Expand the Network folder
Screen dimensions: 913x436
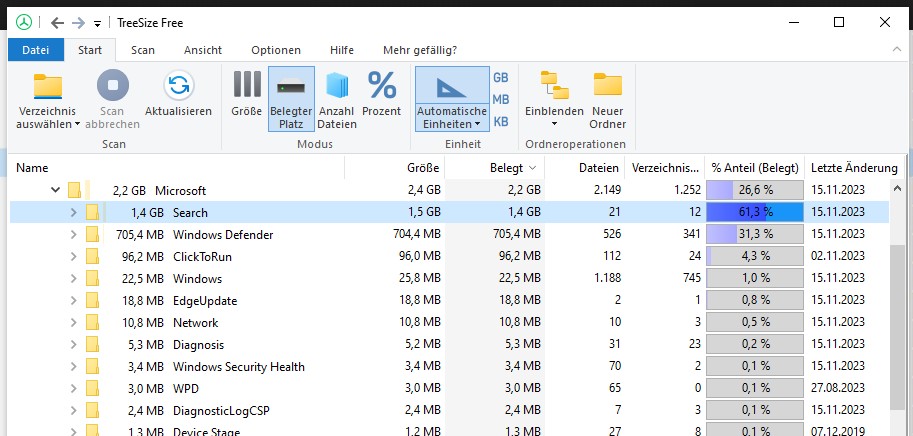point(73,322)
